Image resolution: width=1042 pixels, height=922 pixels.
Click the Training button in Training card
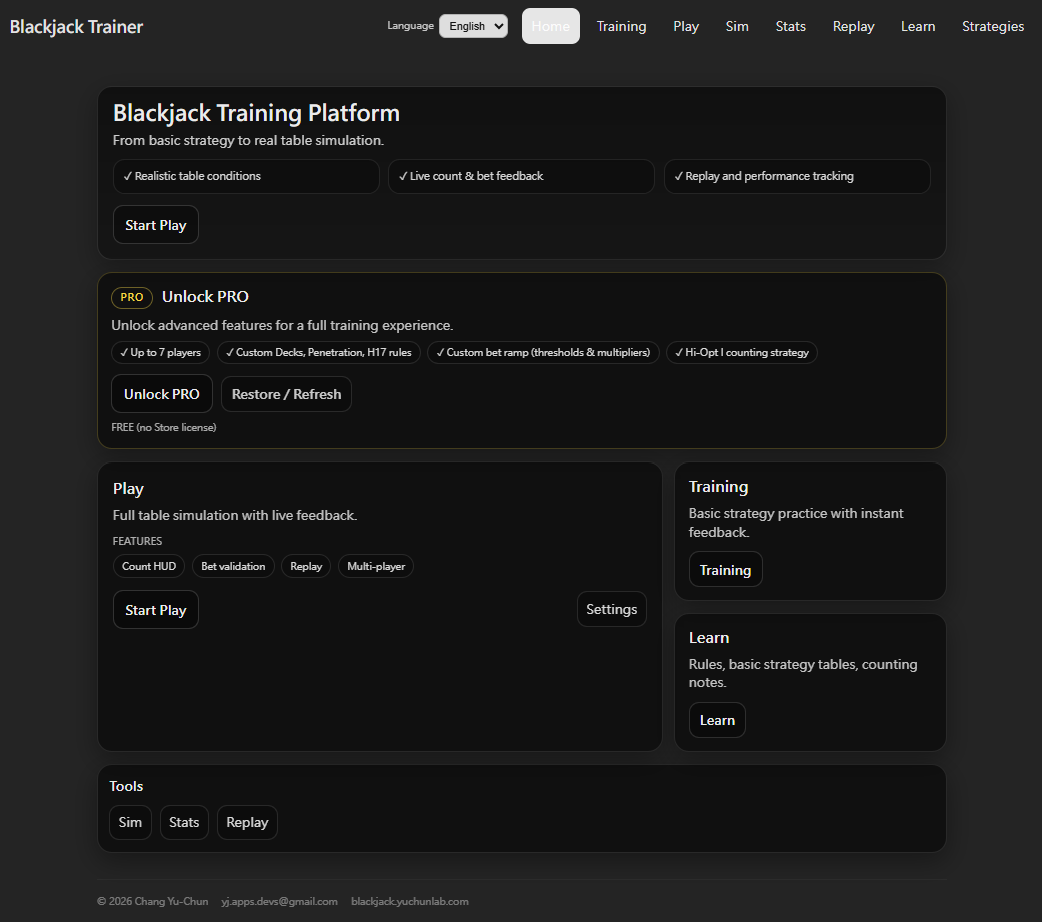[x=725, y=570]
